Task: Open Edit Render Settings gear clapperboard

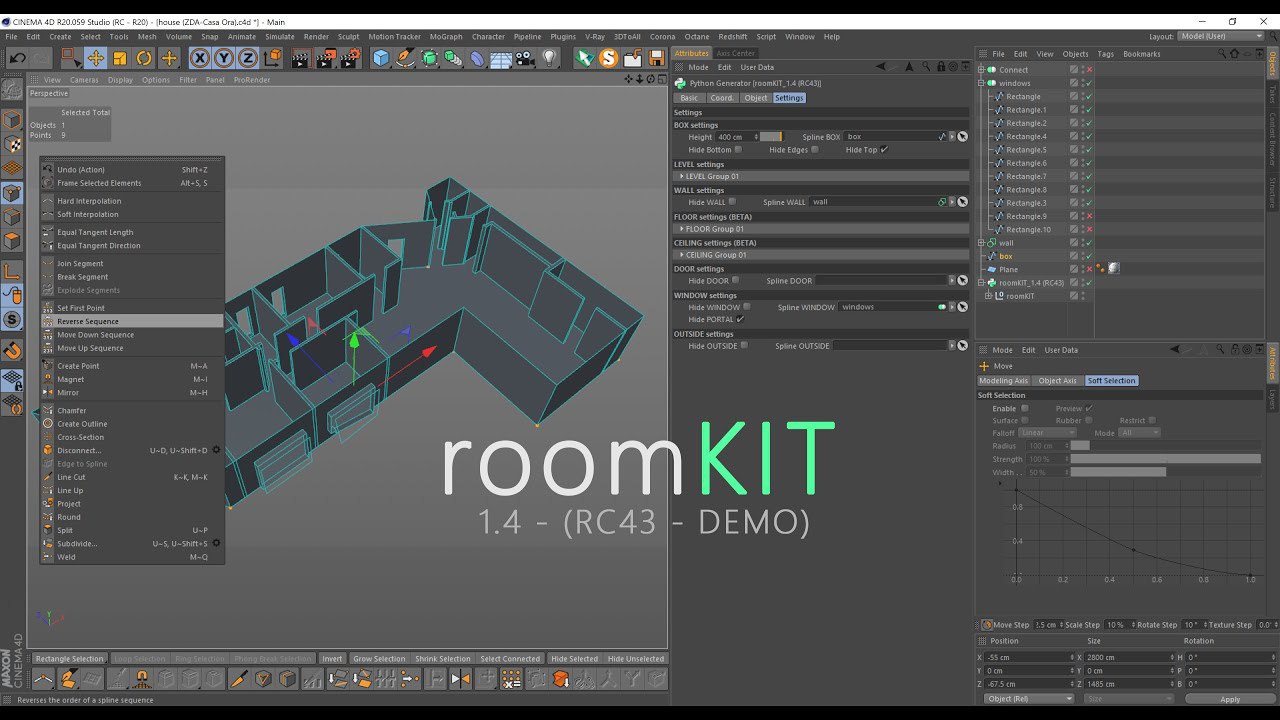Action: click(x=349, y=58)
